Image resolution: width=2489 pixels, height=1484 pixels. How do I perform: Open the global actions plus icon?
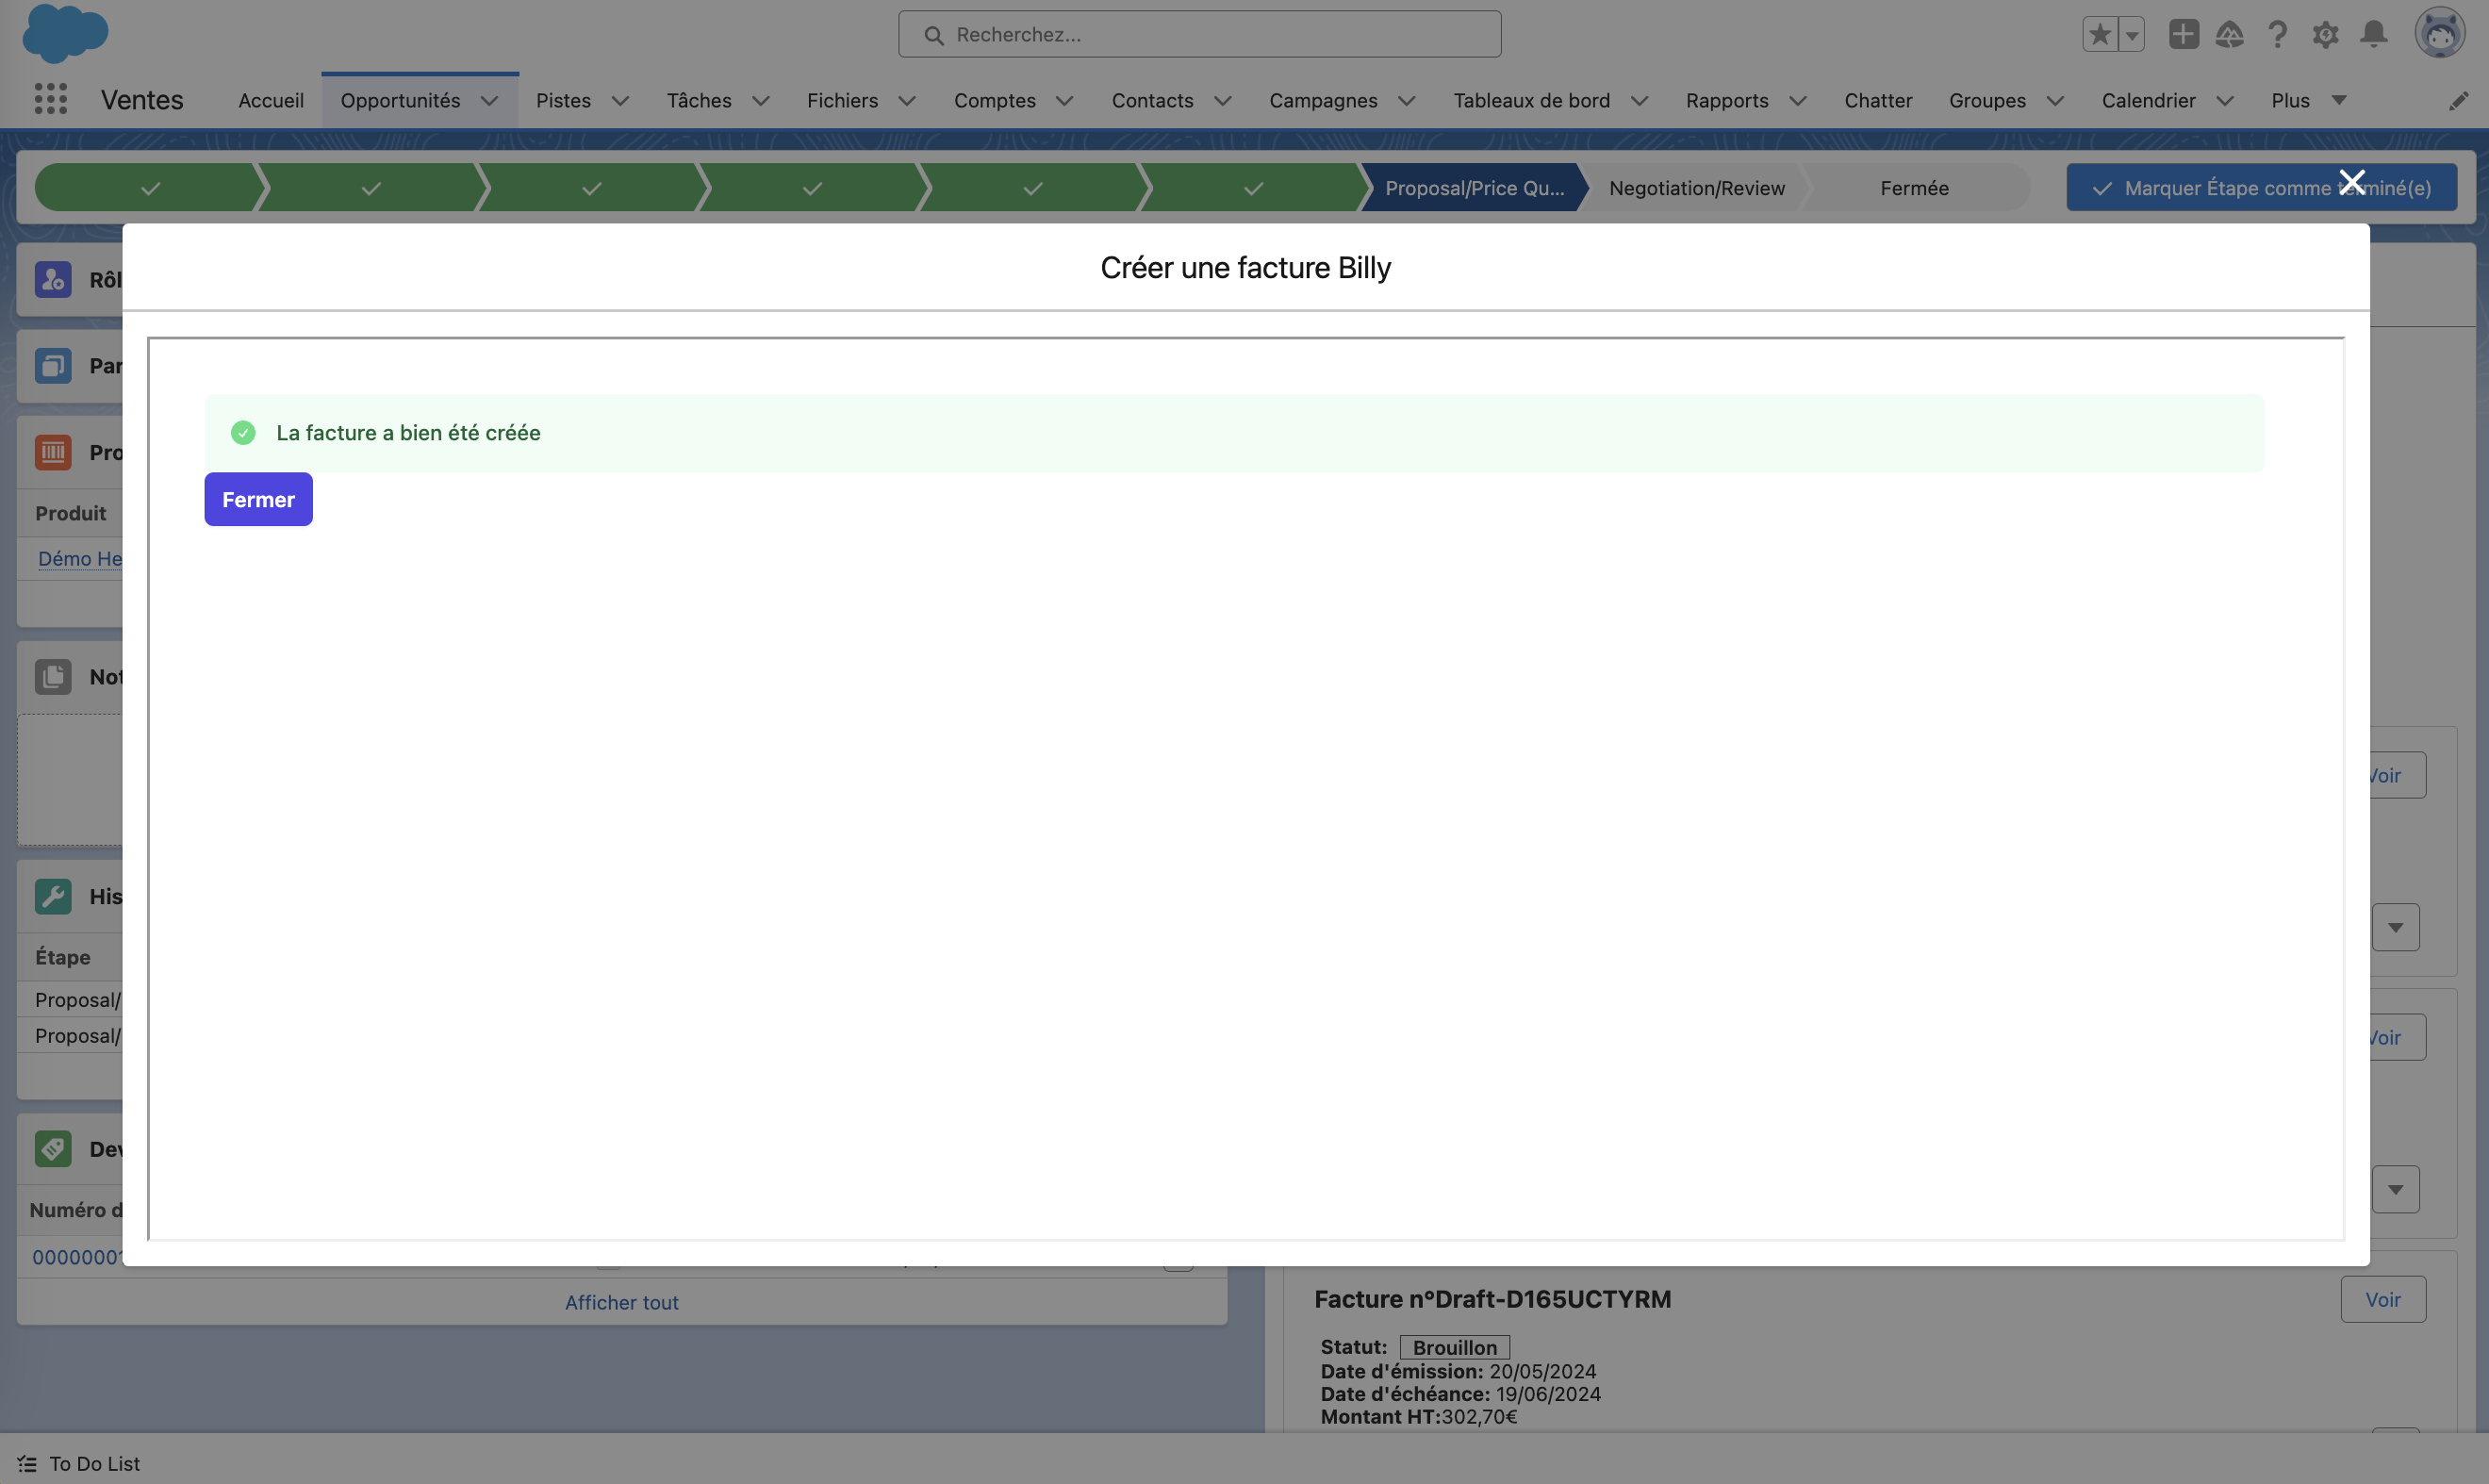click(x=2183, y=34)
